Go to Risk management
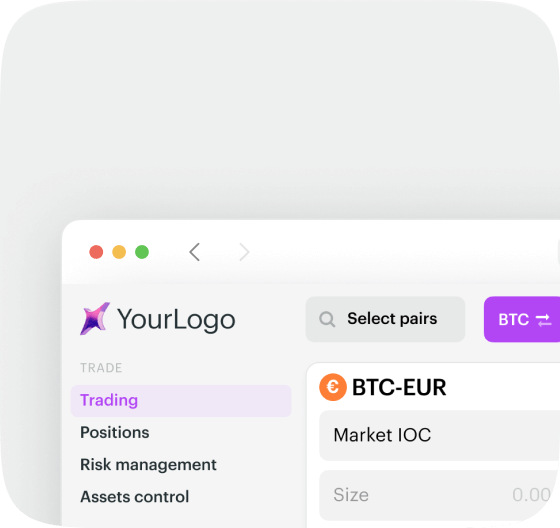Viewport: 560px width, 528px height. (x=148, y=465)
